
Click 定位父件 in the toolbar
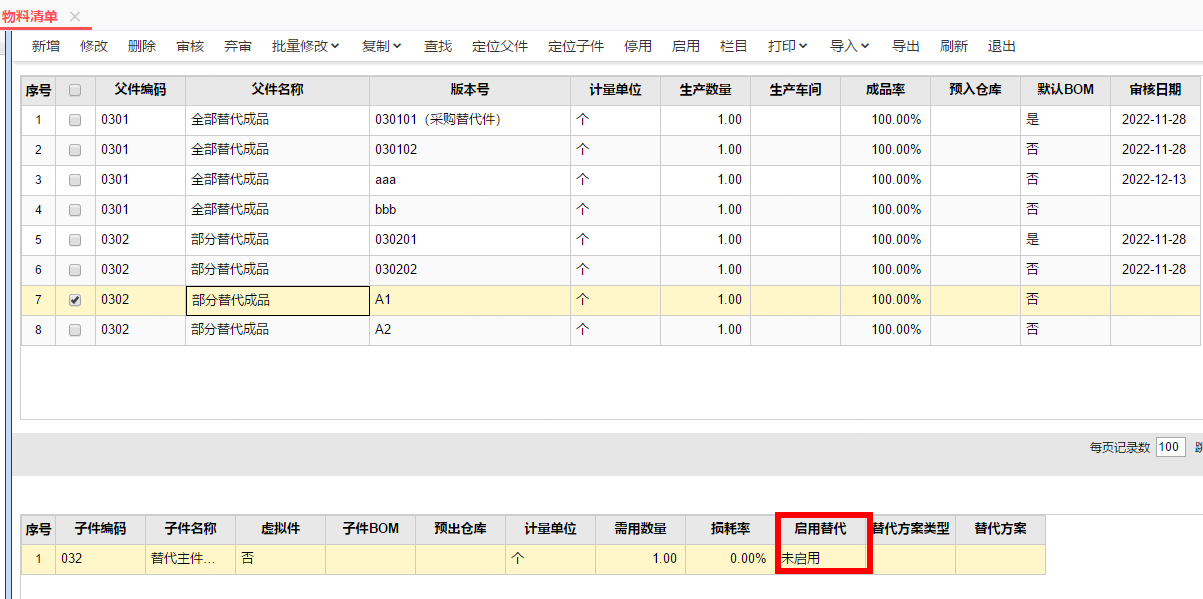pos(500,46)
